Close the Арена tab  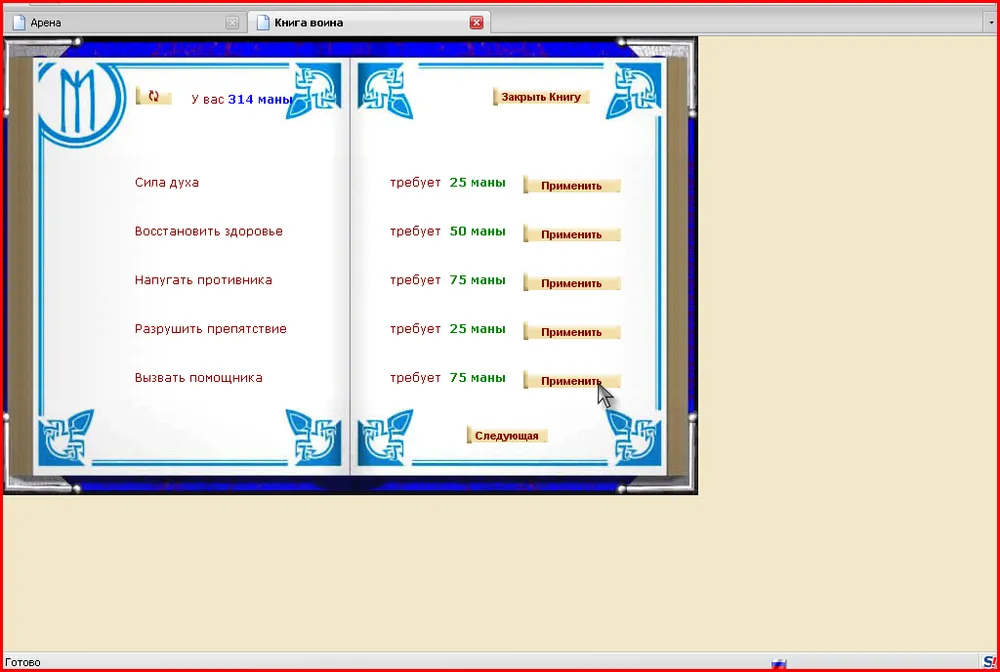(232, 22)
